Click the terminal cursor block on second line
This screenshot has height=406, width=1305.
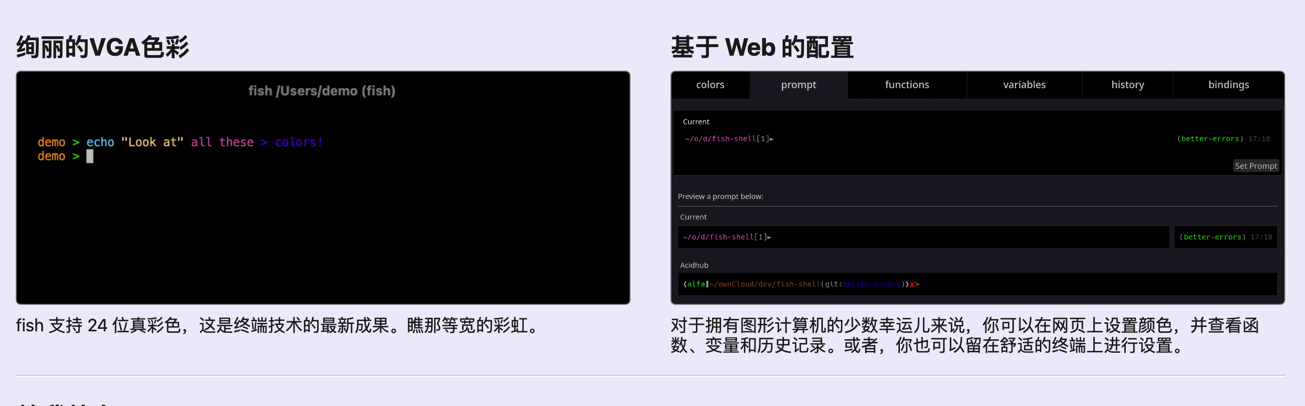click(90, 156)
